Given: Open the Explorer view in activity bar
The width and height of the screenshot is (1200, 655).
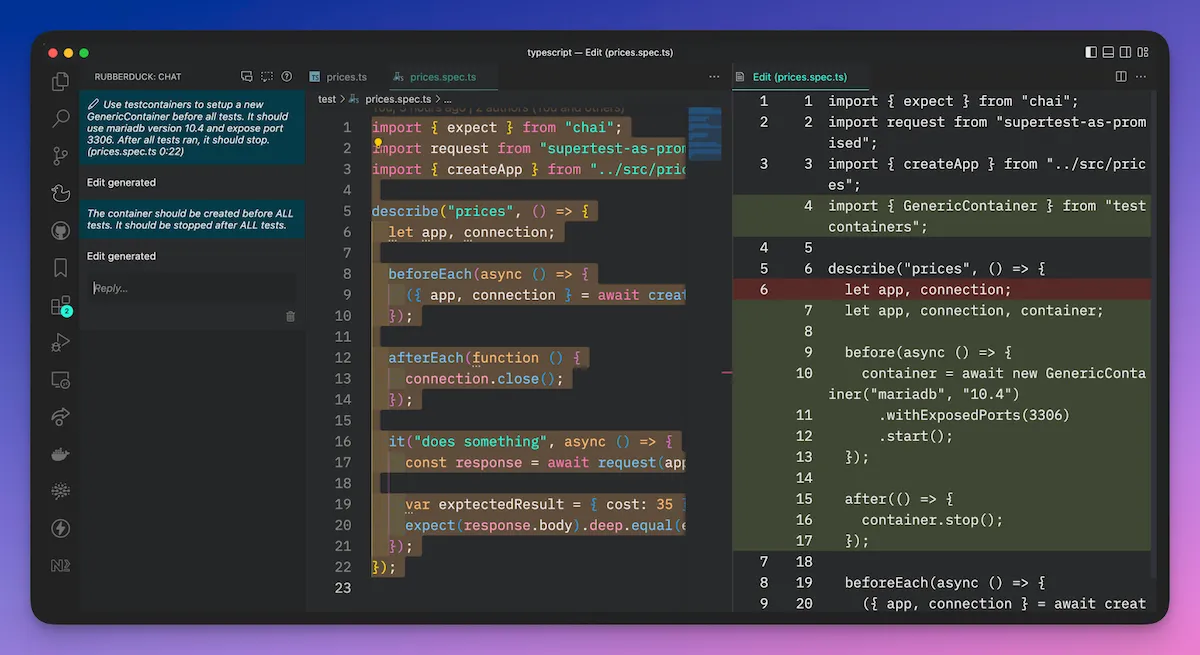Looking at the screenshot, I should (x=60, y=82).
